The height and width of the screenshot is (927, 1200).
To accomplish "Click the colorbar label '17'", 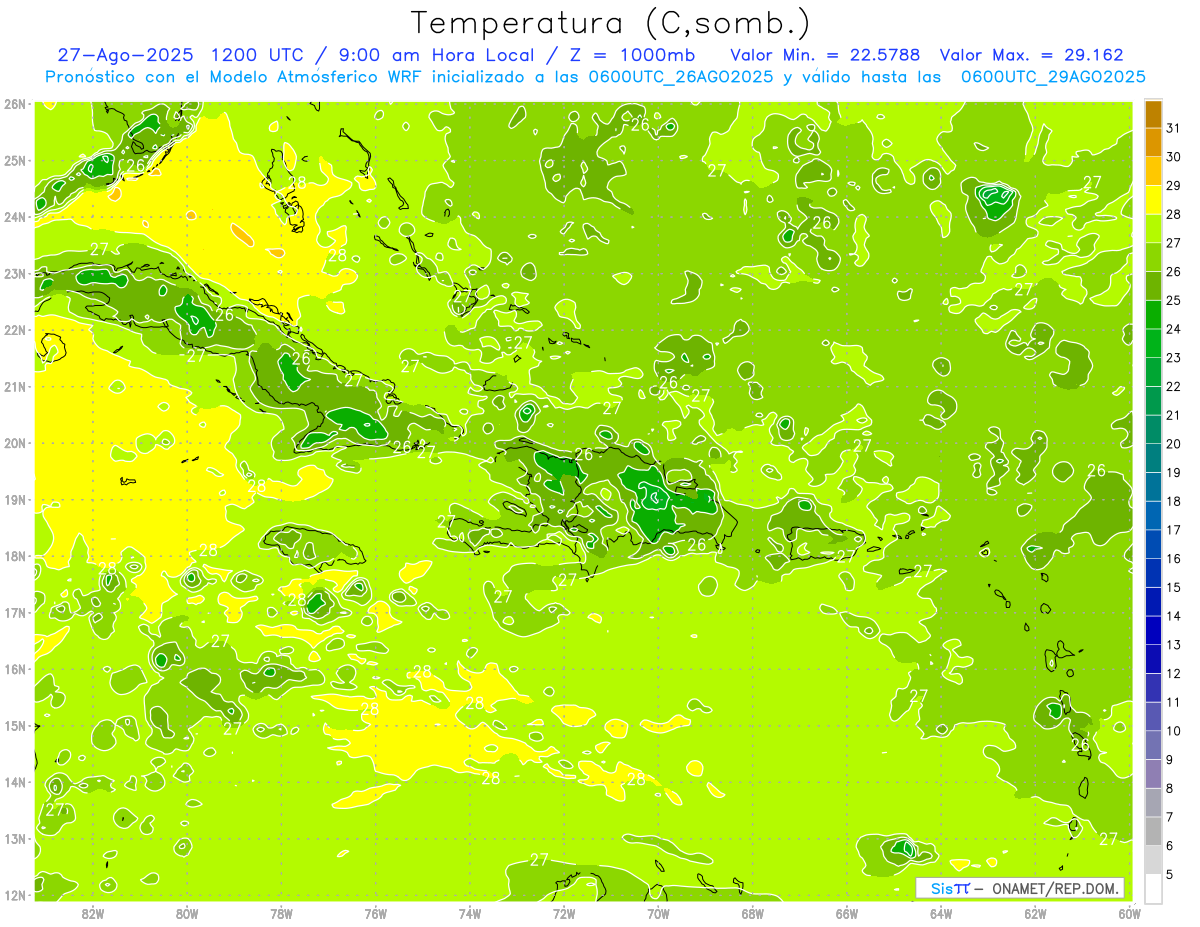I will 1174,530.
